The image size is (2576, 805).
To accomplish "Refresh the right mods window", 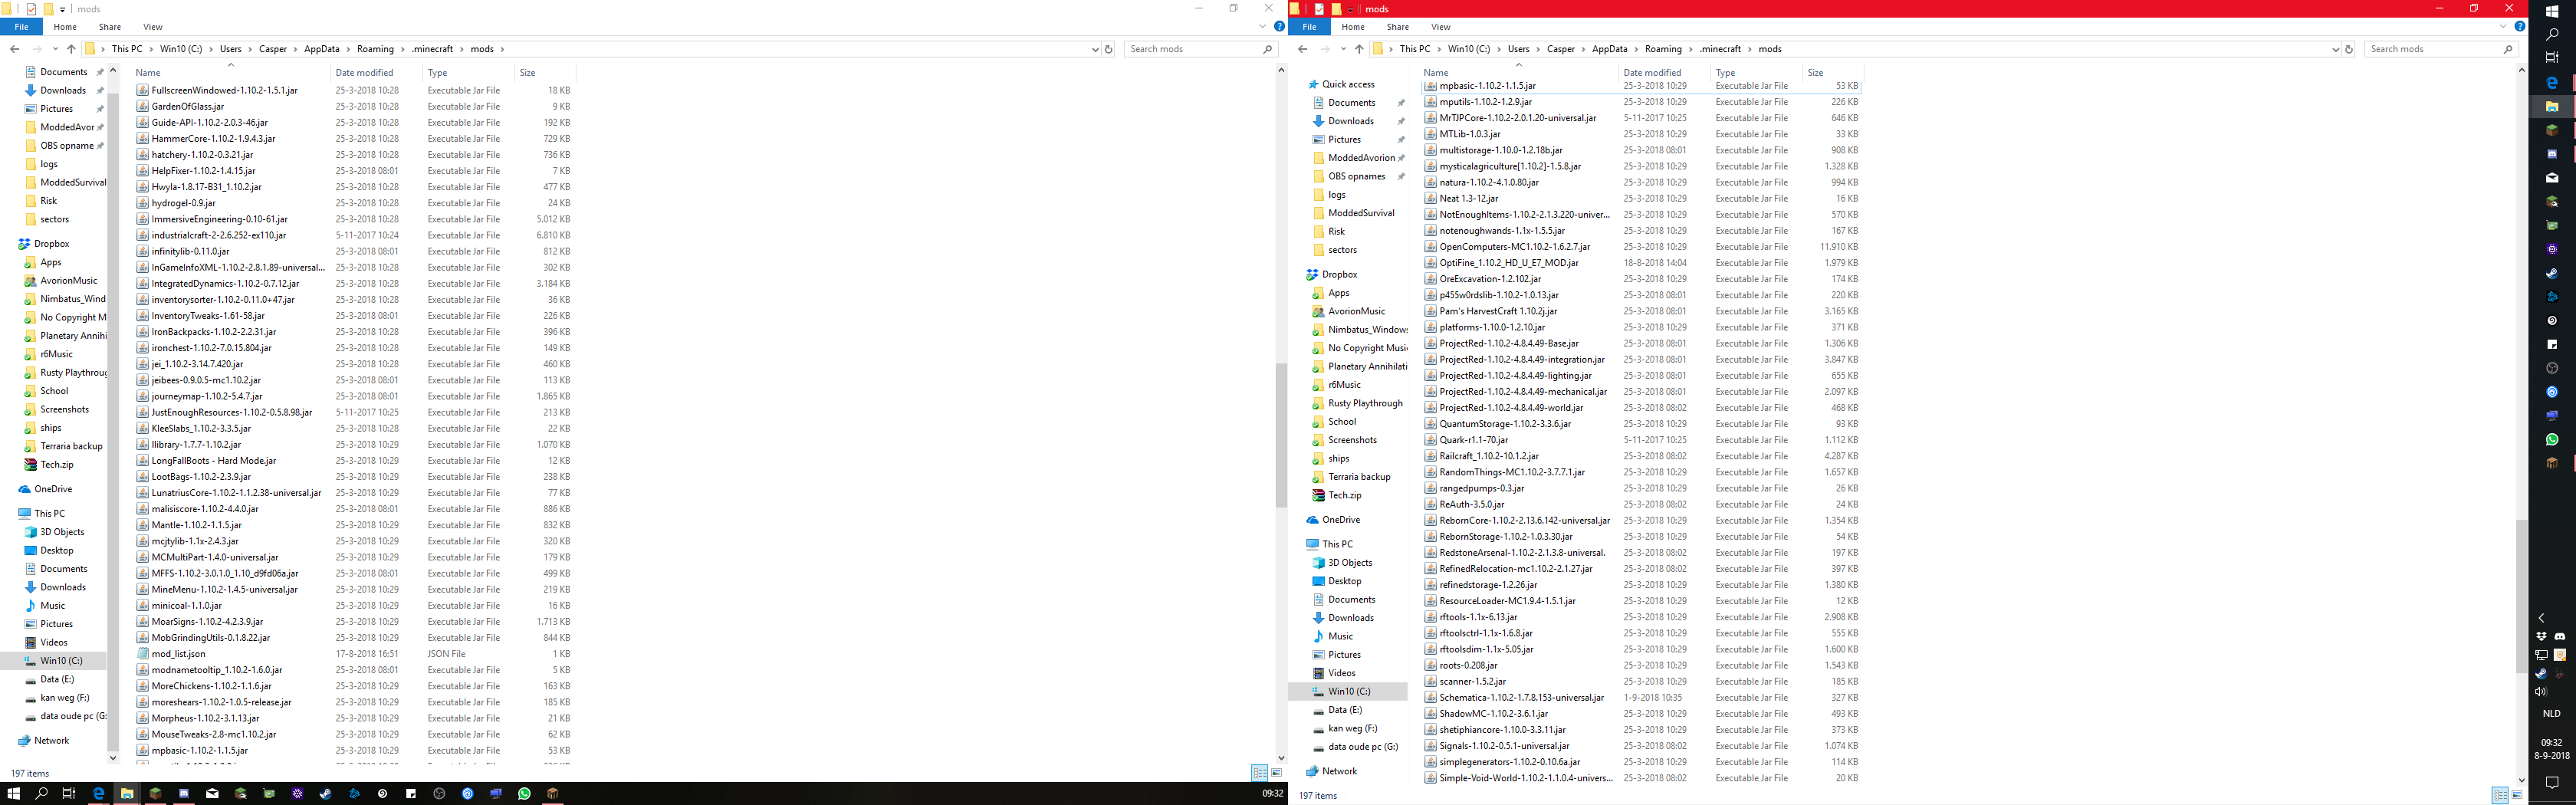I will pos(2349,49).
